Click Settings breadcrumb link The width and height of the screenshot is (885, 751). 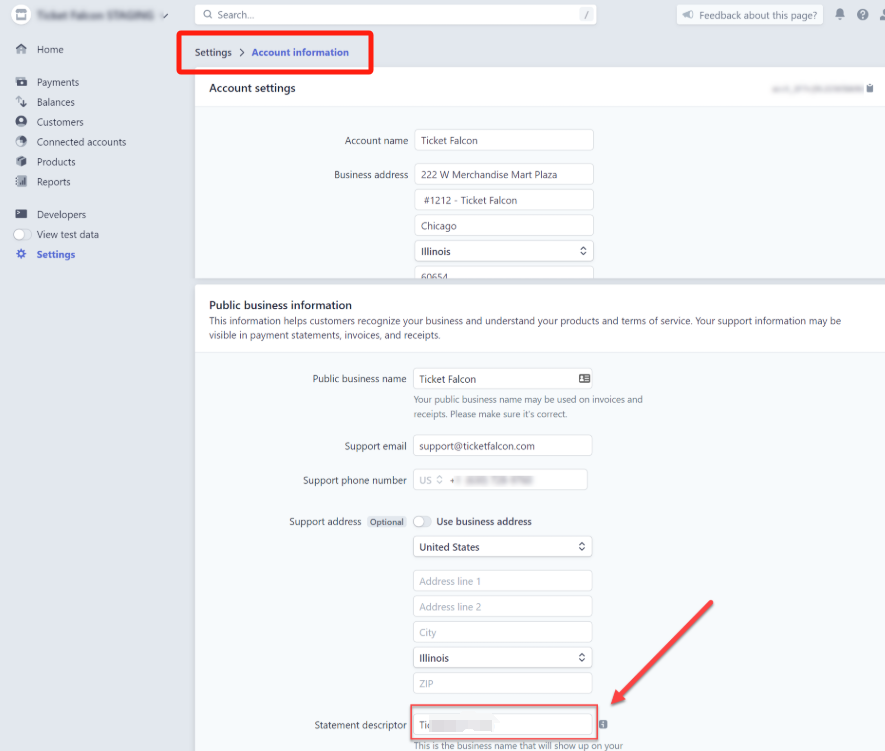tap(213, 52)
